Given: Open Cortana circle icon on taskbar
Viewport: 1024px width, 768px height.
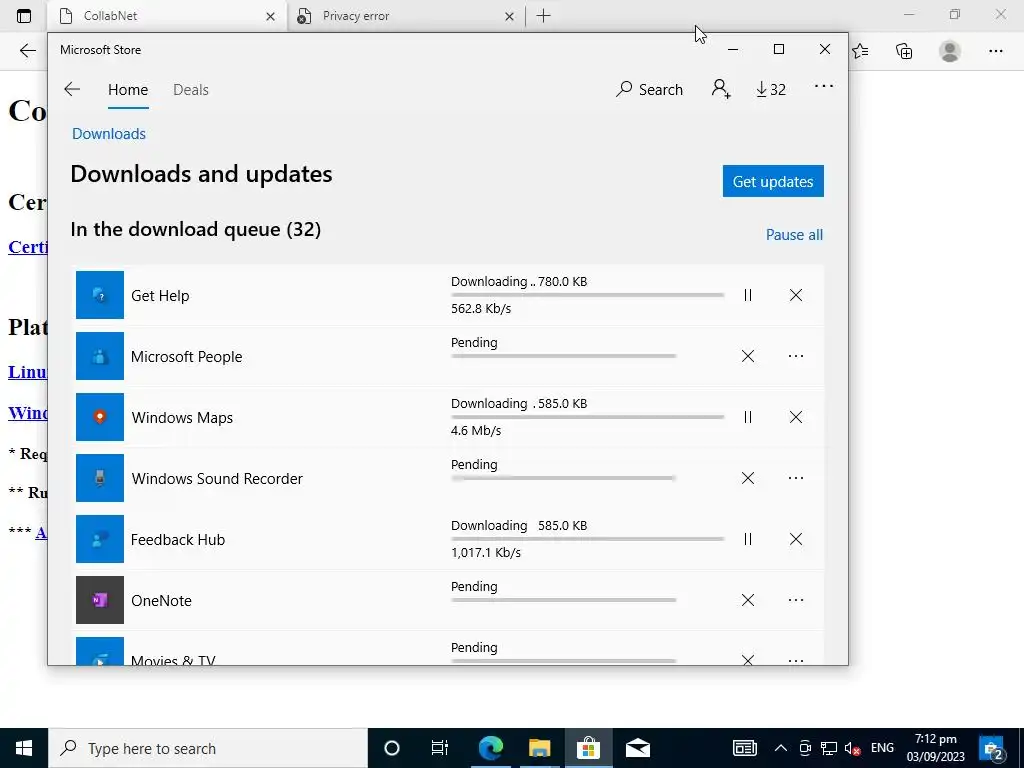Looking at the screenshot, I should [x=391, y=748].
